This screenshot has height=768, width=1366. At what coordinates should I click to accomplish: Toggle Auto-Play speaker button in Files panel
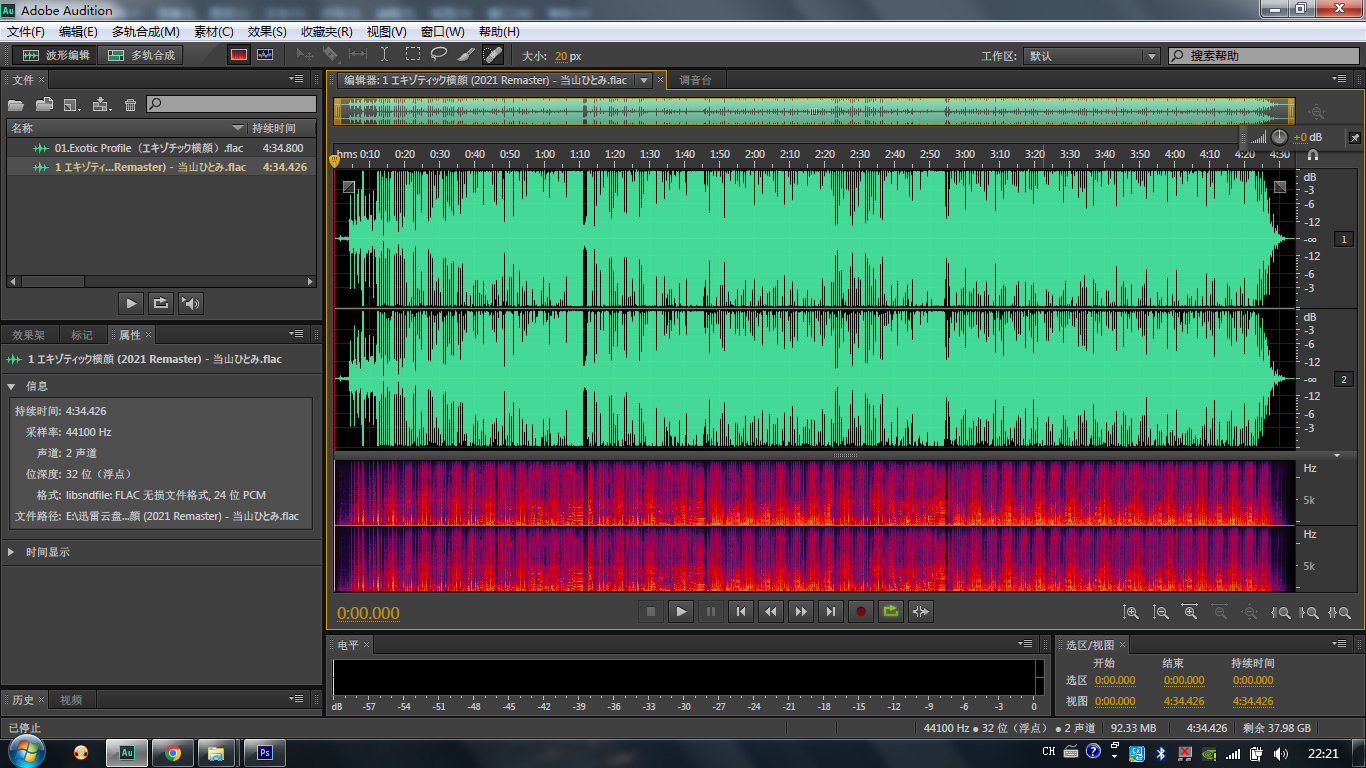point(190,303)
